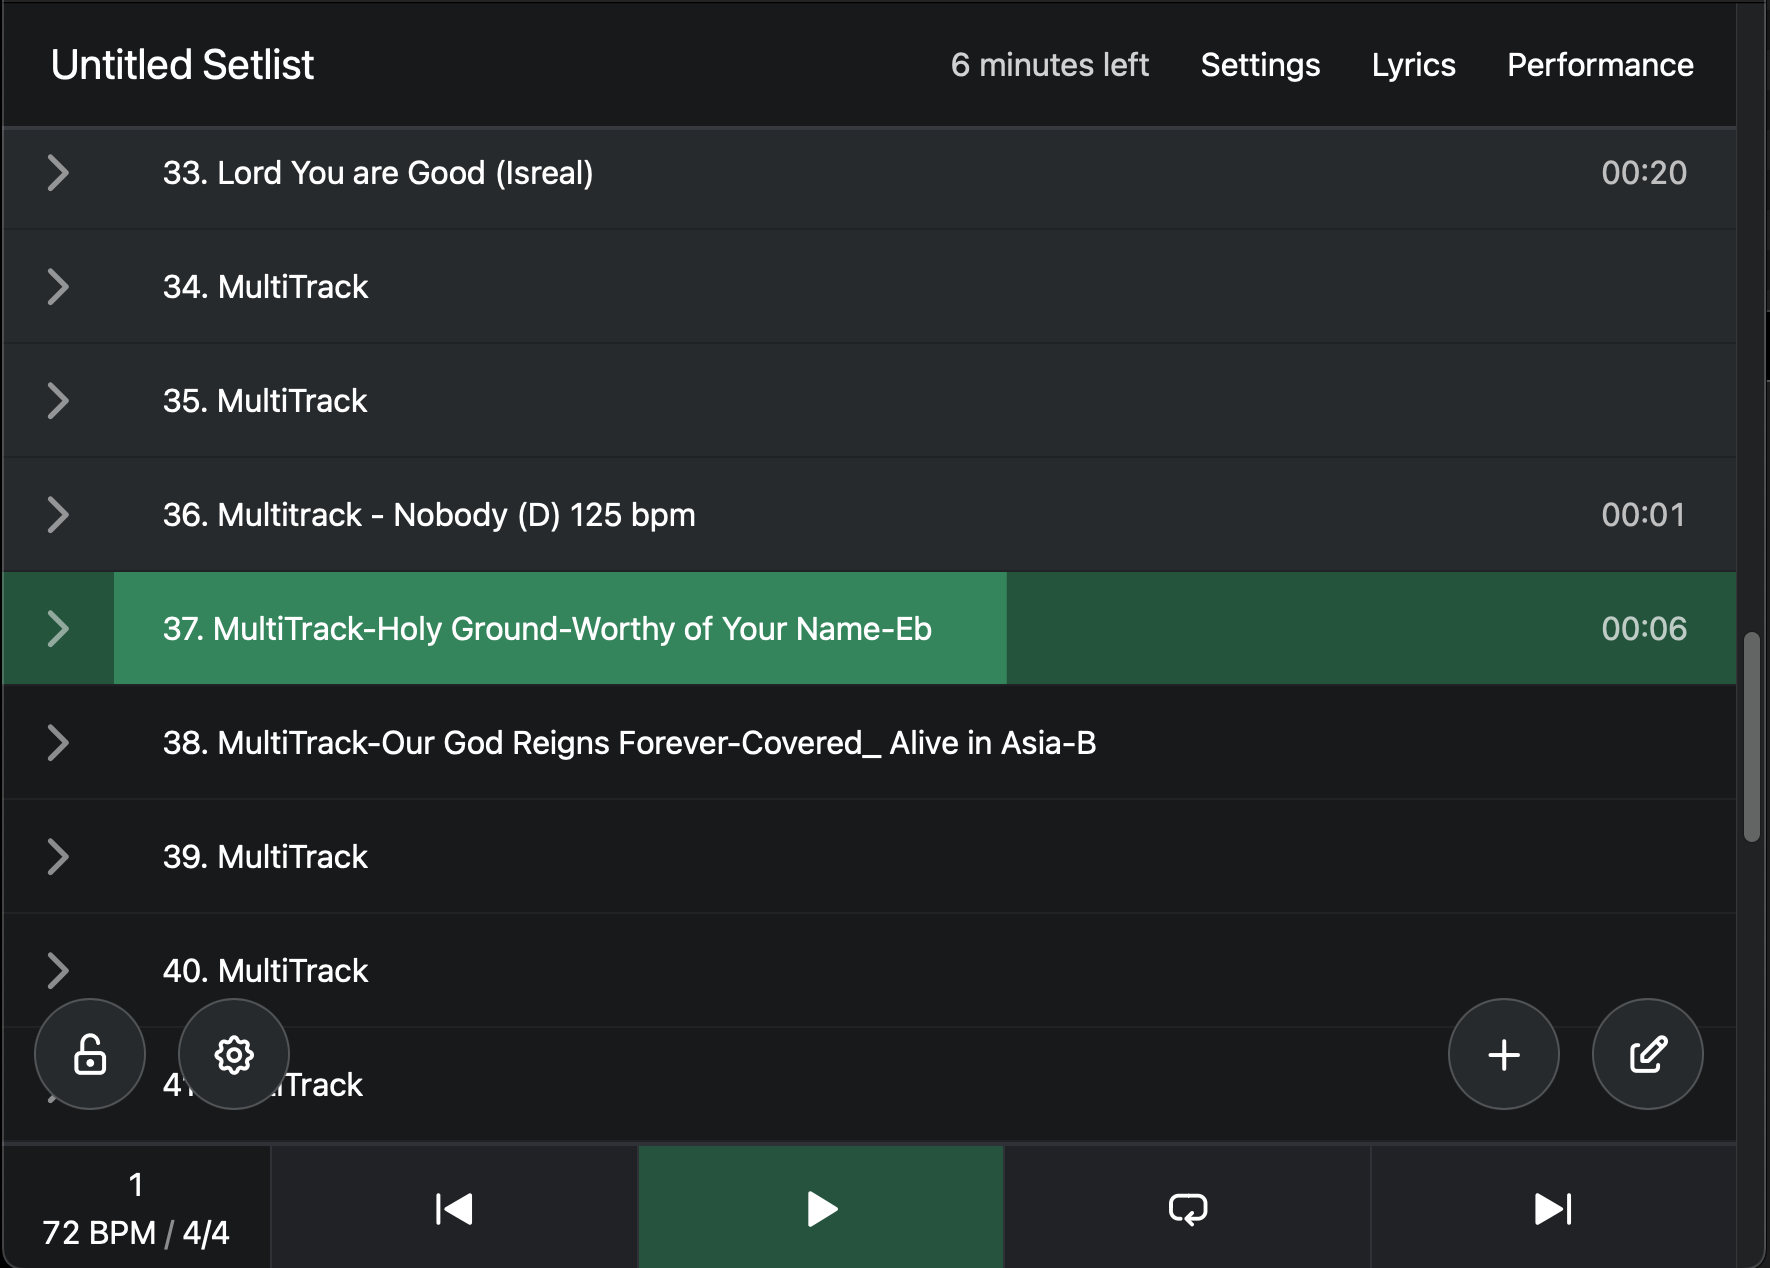Open Settings in the header

1260,65
